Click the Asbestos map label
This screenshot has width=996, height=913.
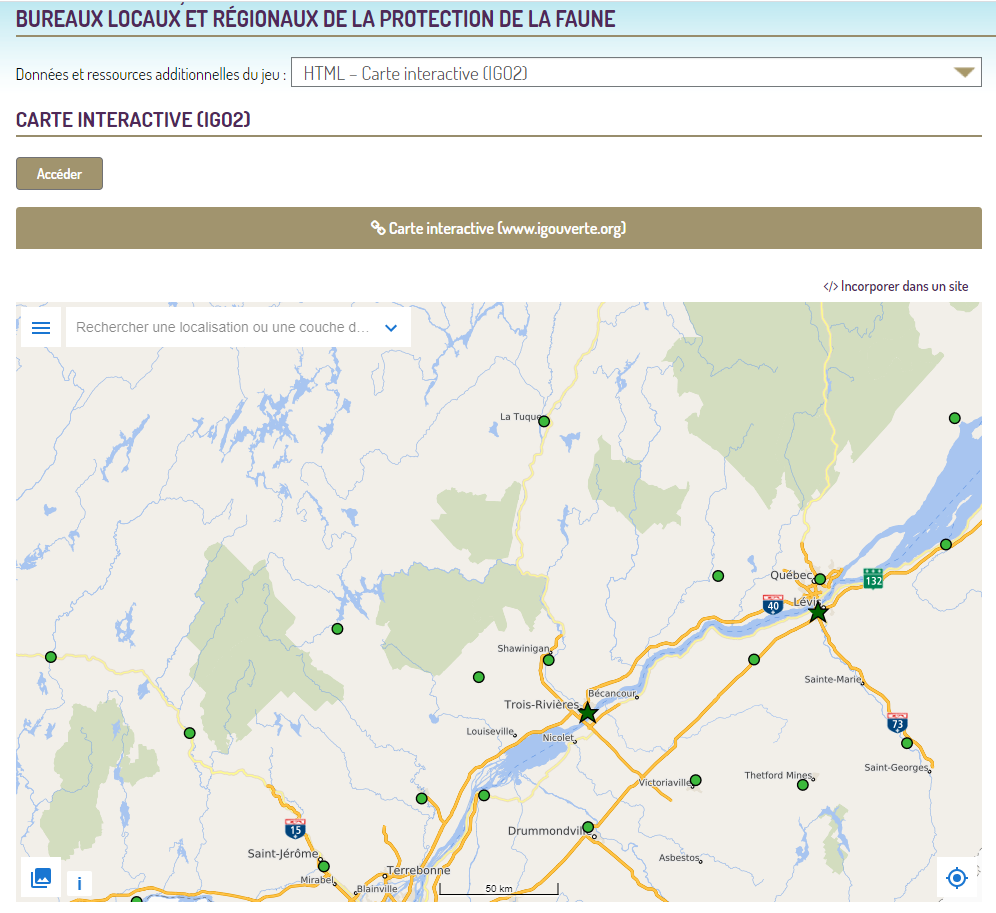678,858
